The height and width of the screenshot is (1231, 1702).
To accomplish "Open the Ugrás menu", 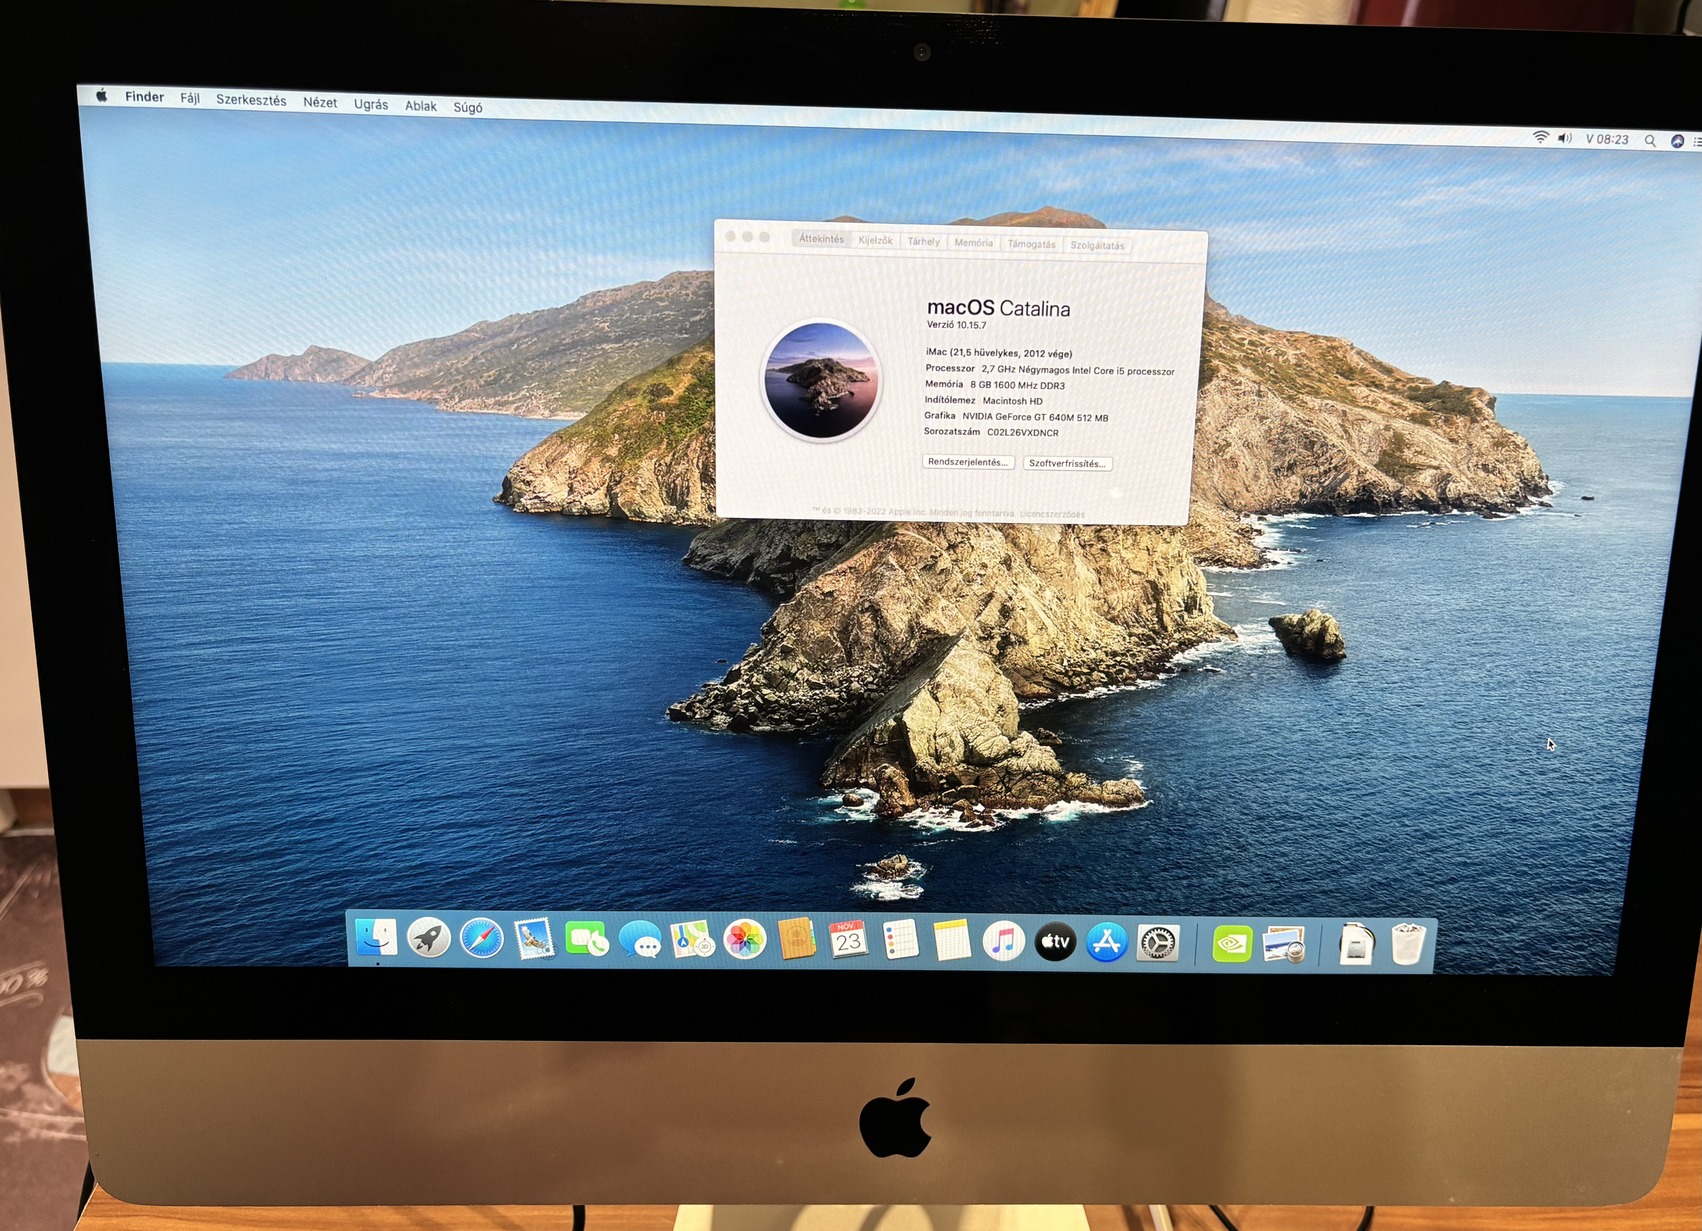I will coord(371,104).
